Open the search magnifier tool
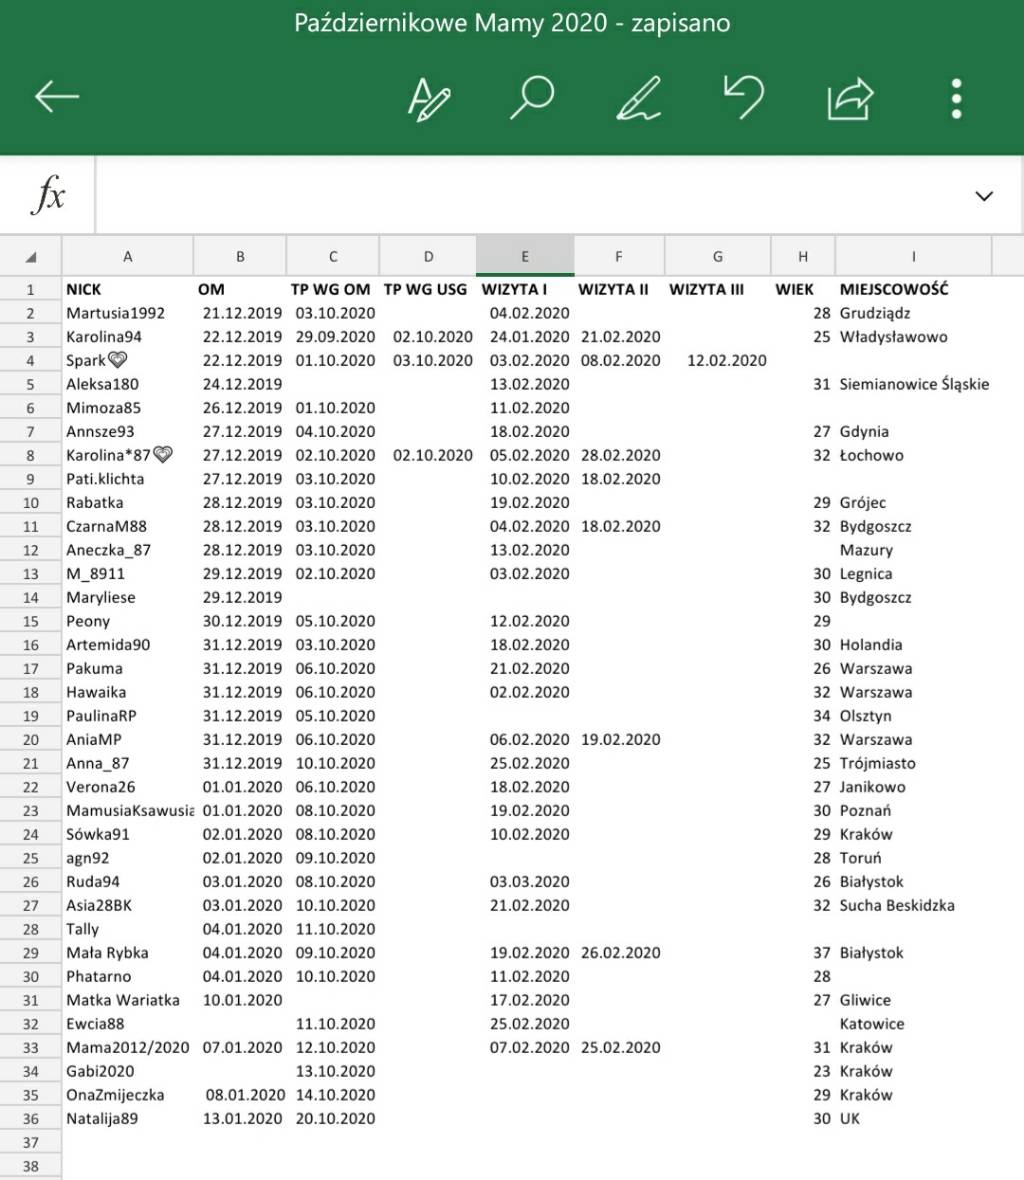Screen dimensions: 1024x1180 coord(532,97)
